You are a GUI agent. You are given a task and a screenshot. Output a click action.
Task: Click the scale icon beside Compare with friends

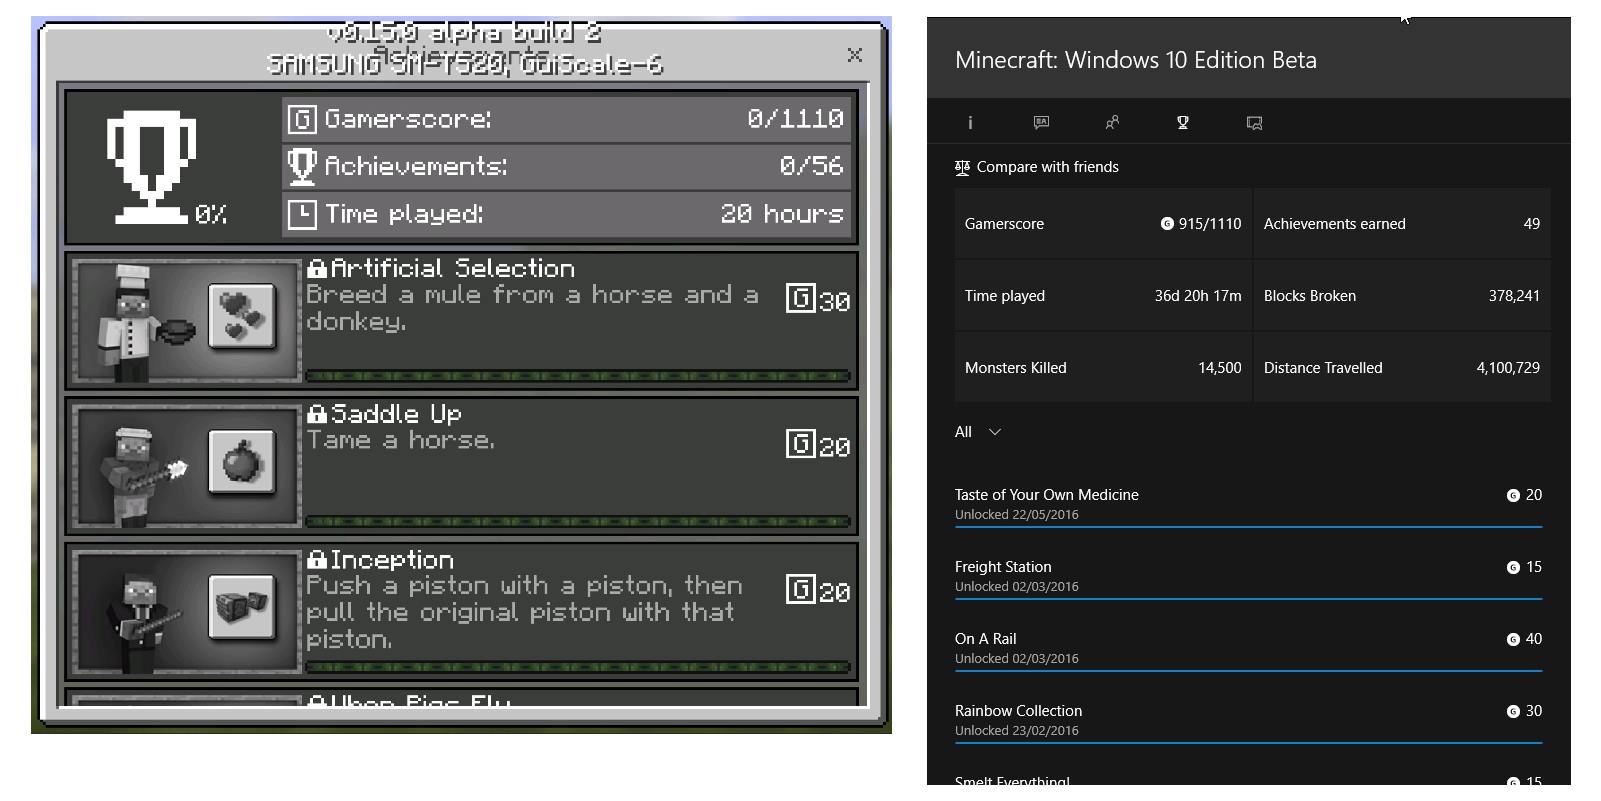tap(962, 168)
